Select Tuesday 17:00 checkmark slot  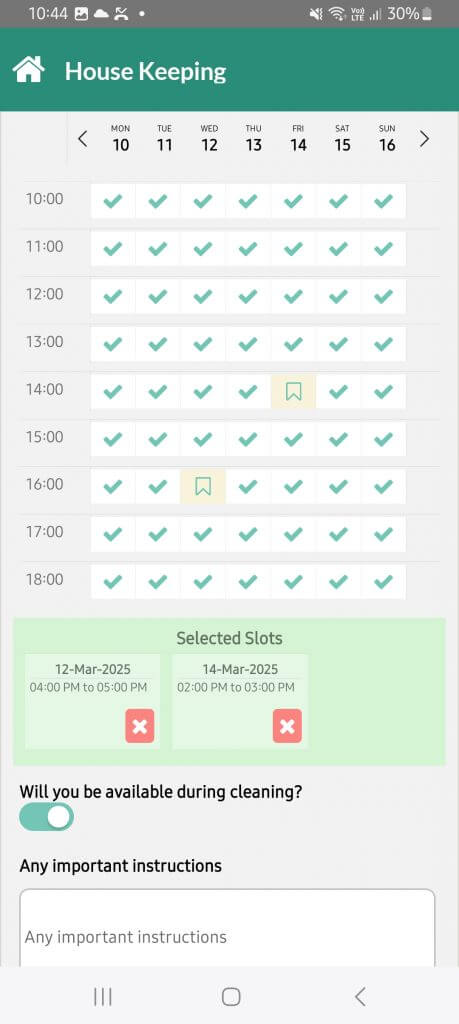158,534
